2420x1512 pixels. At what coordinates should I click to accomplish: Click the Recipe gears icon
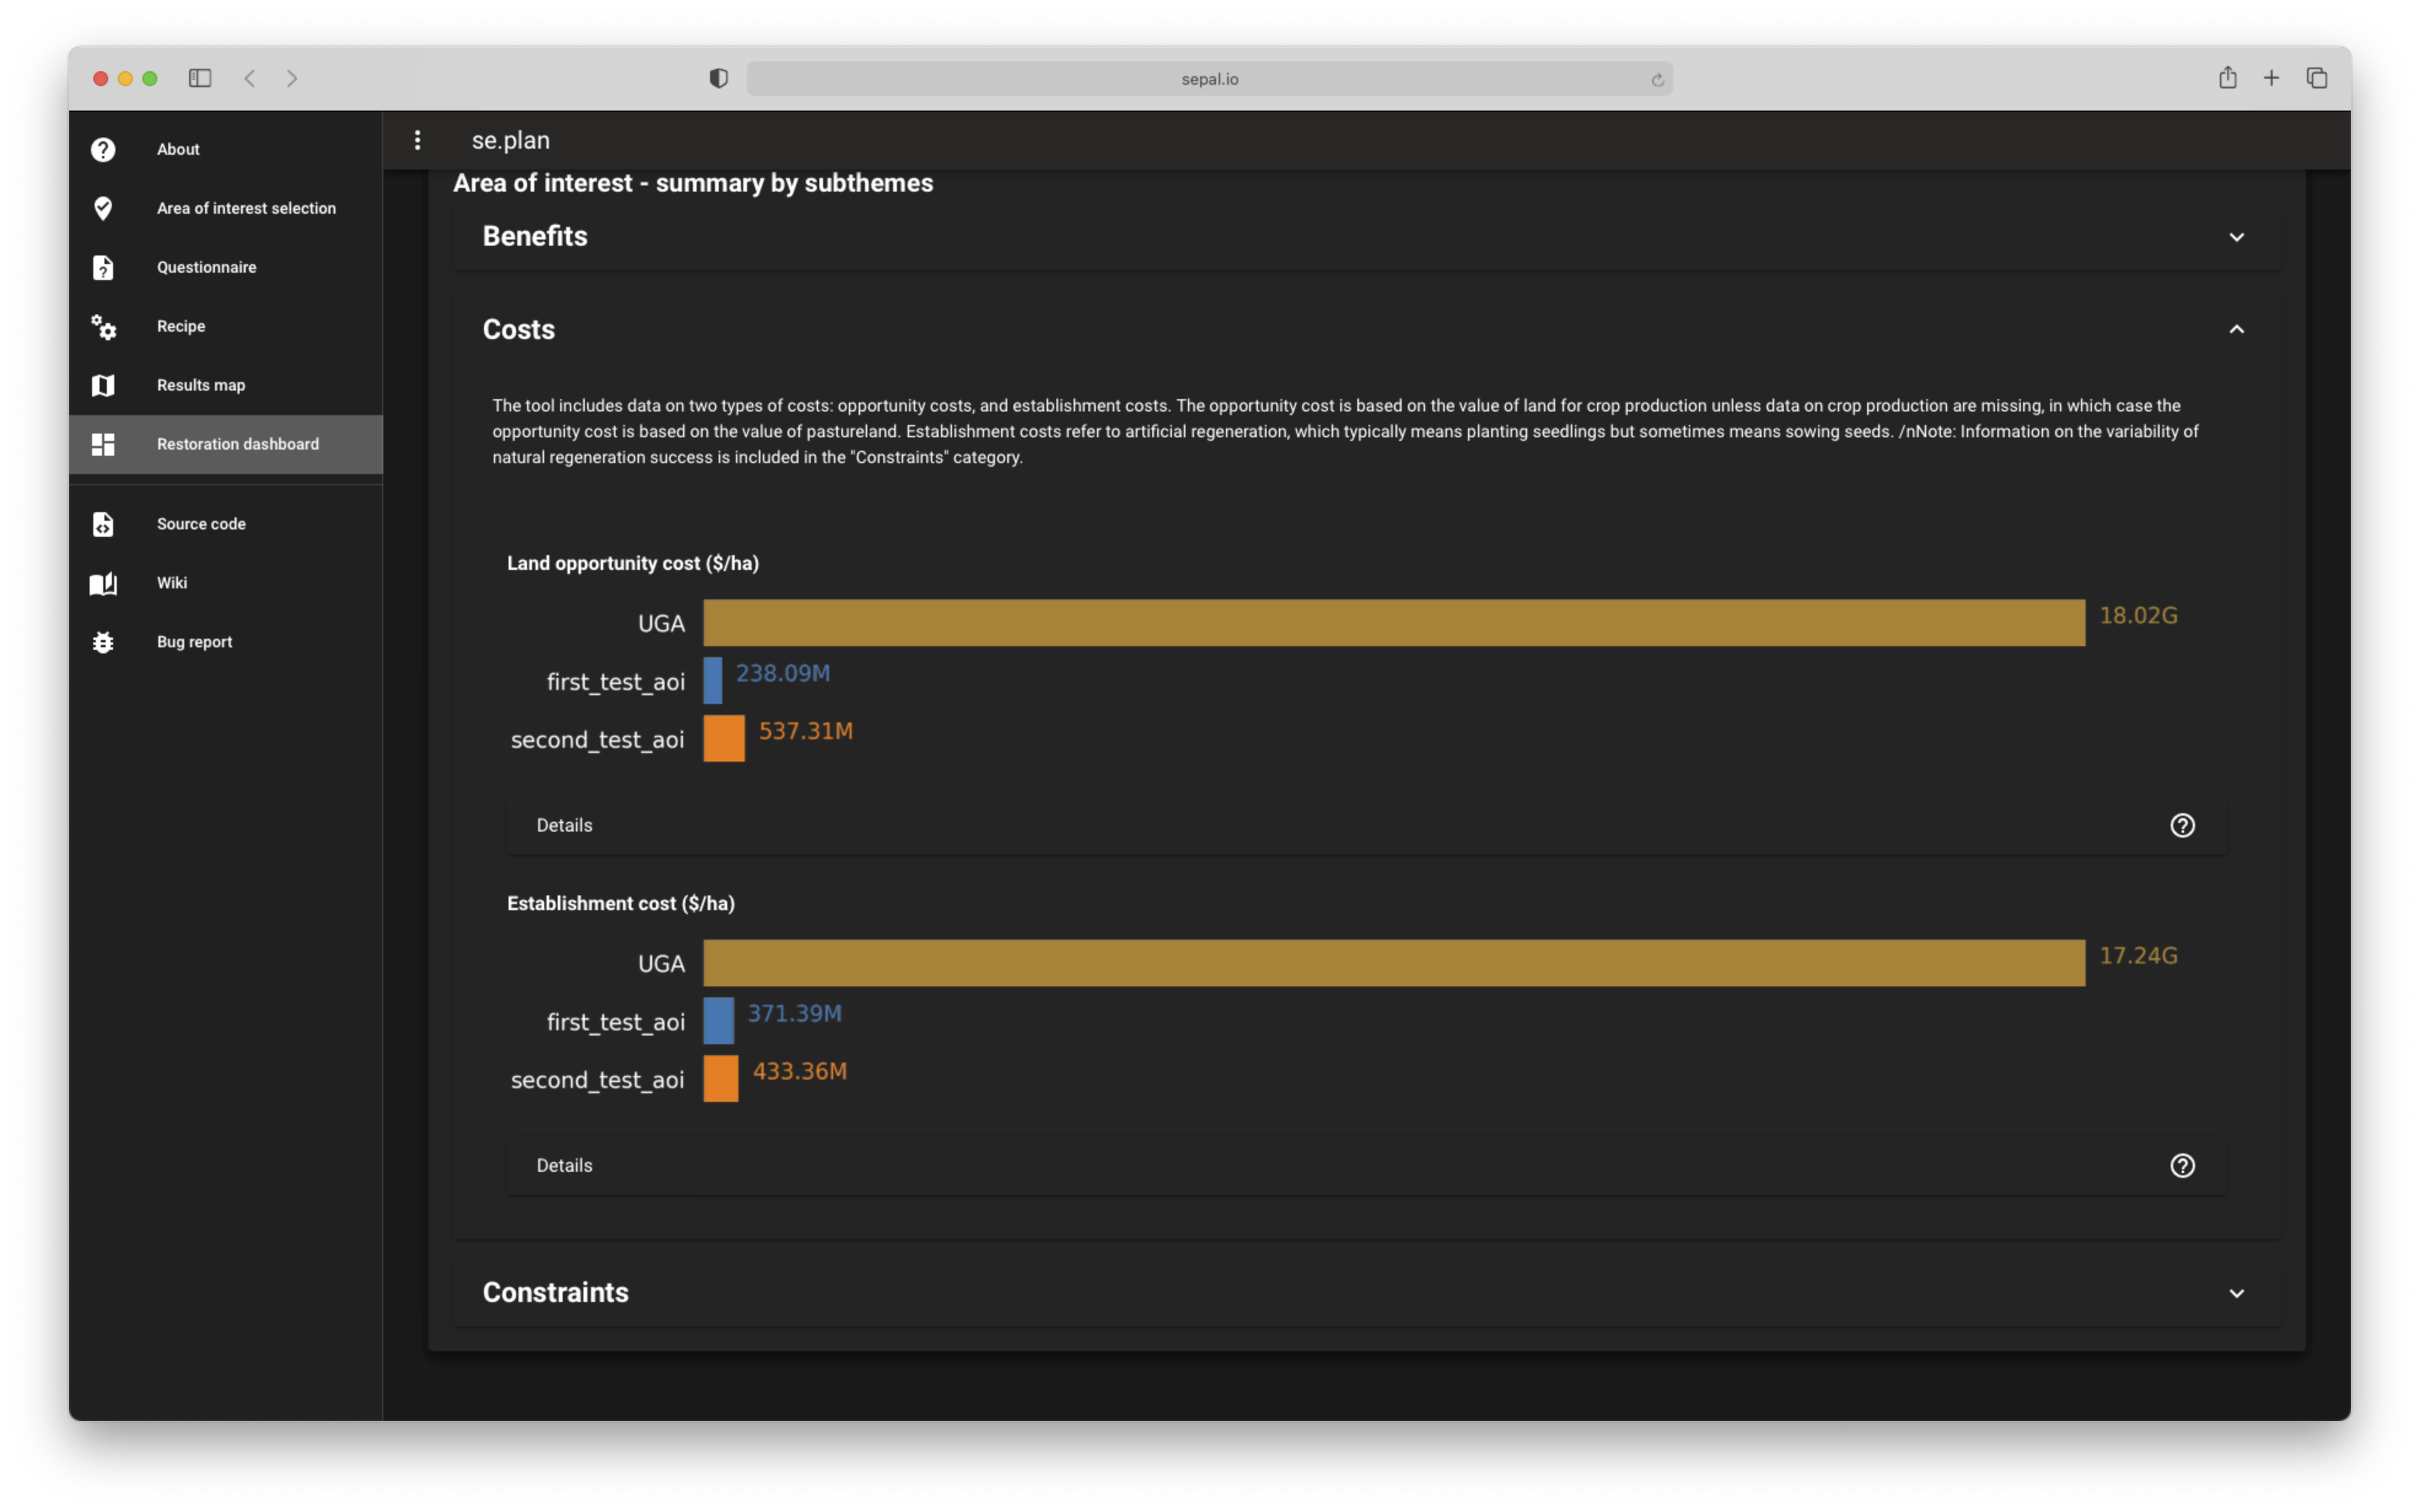coord(103,326)
